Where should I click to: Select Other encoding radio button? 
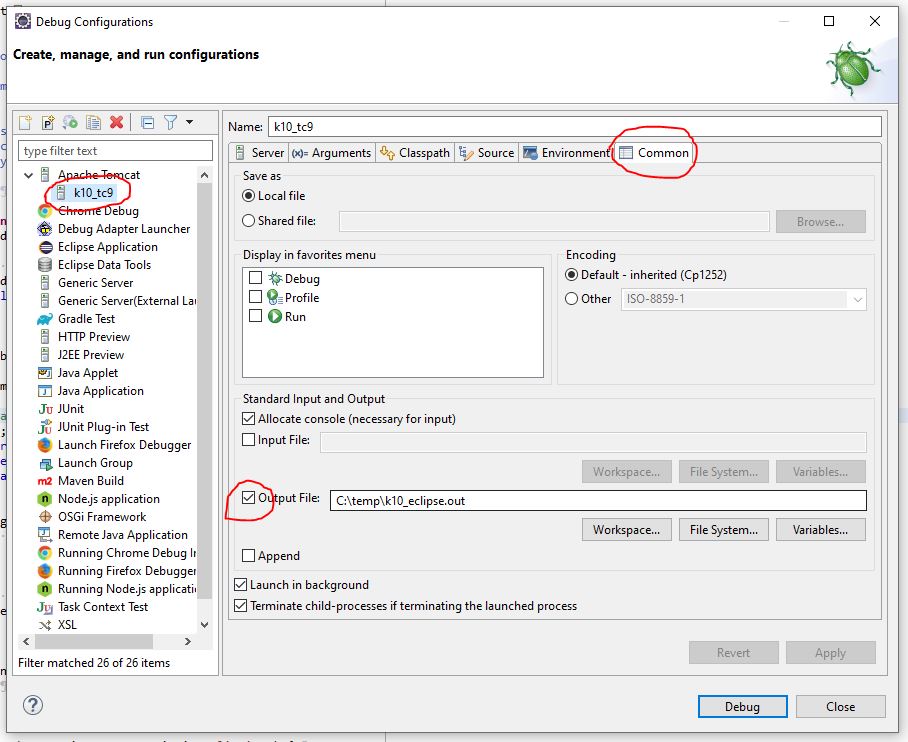tap(572, 299)
